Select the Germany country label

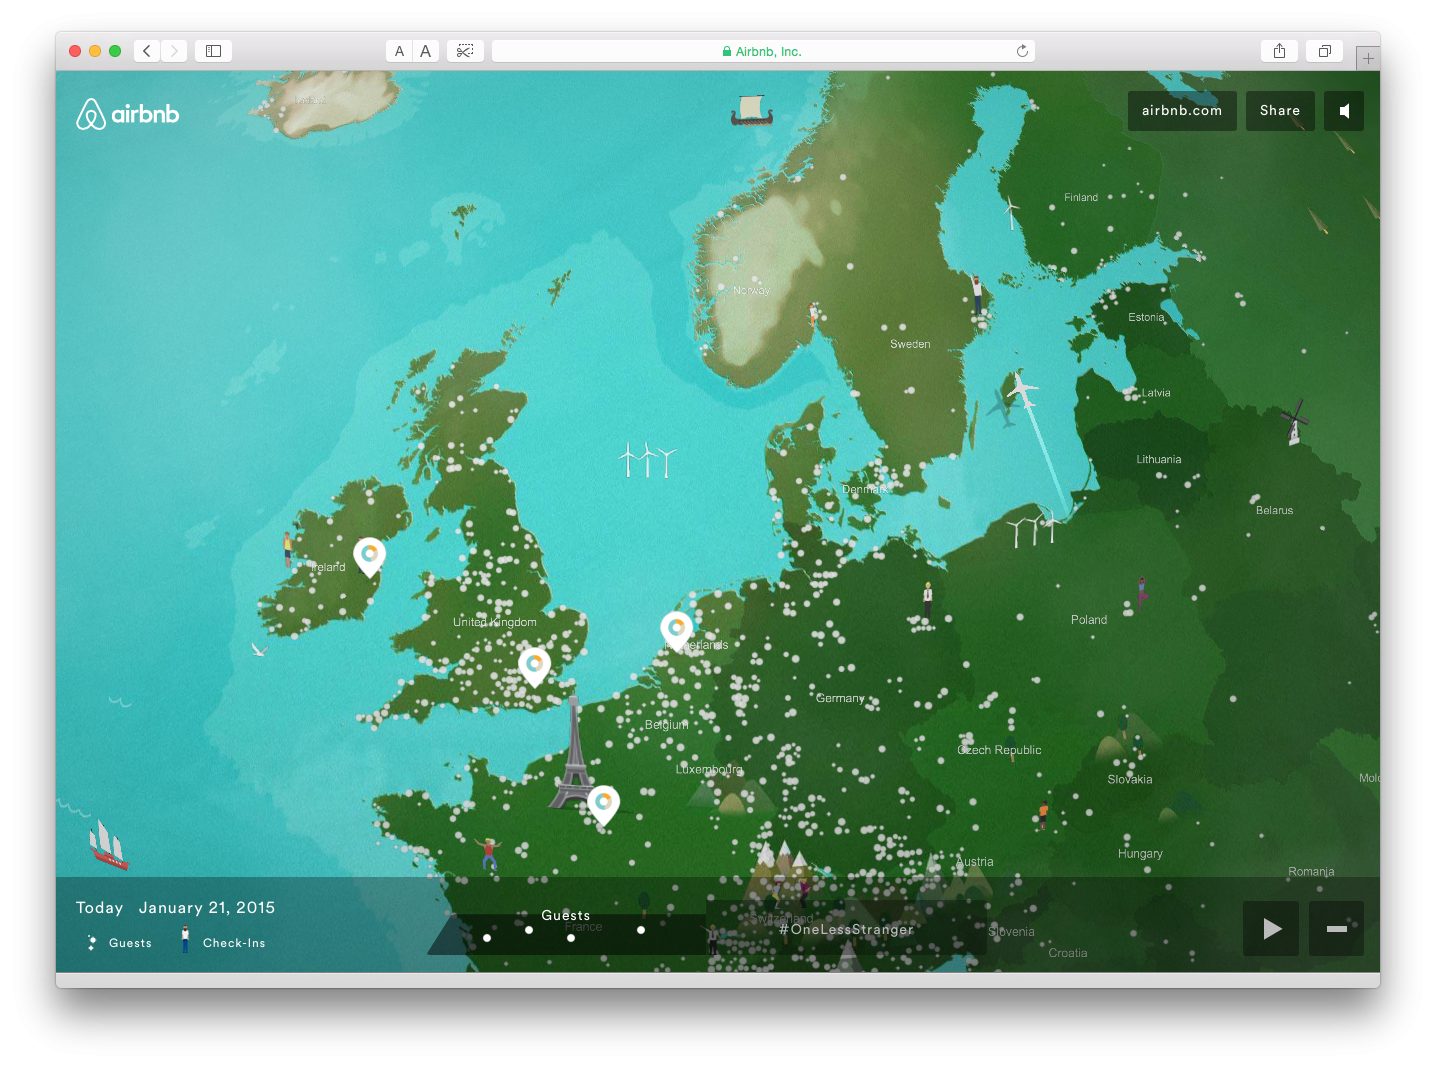point(840,698)
